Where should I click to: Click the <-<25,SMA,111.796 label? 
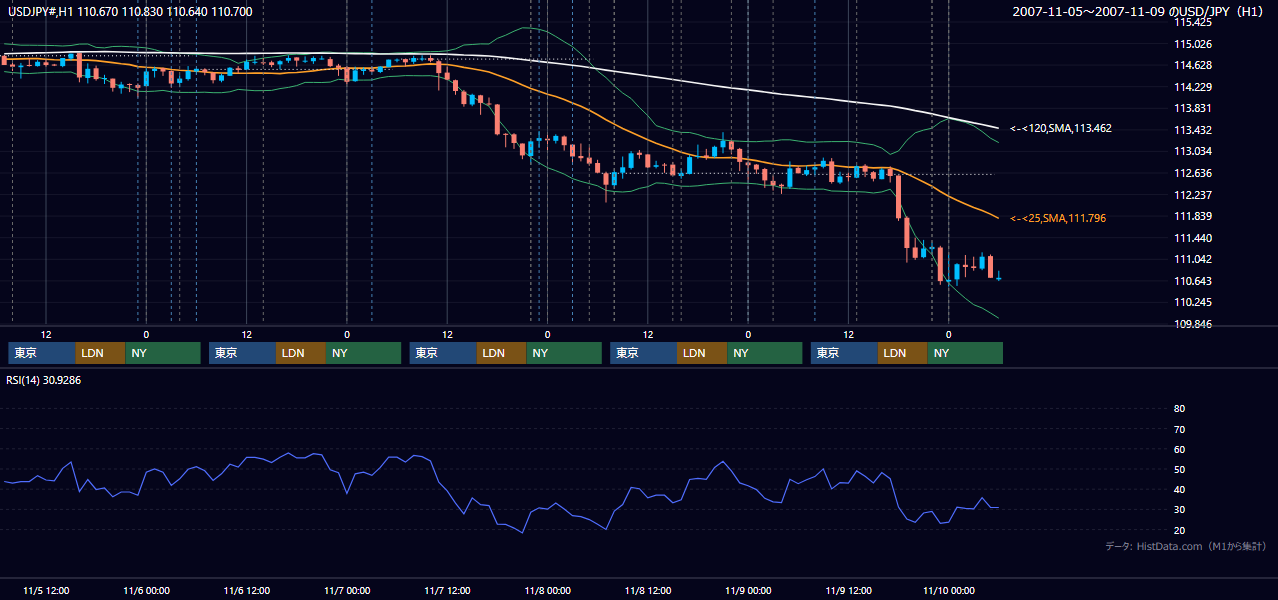click(x=1057, y=217)
